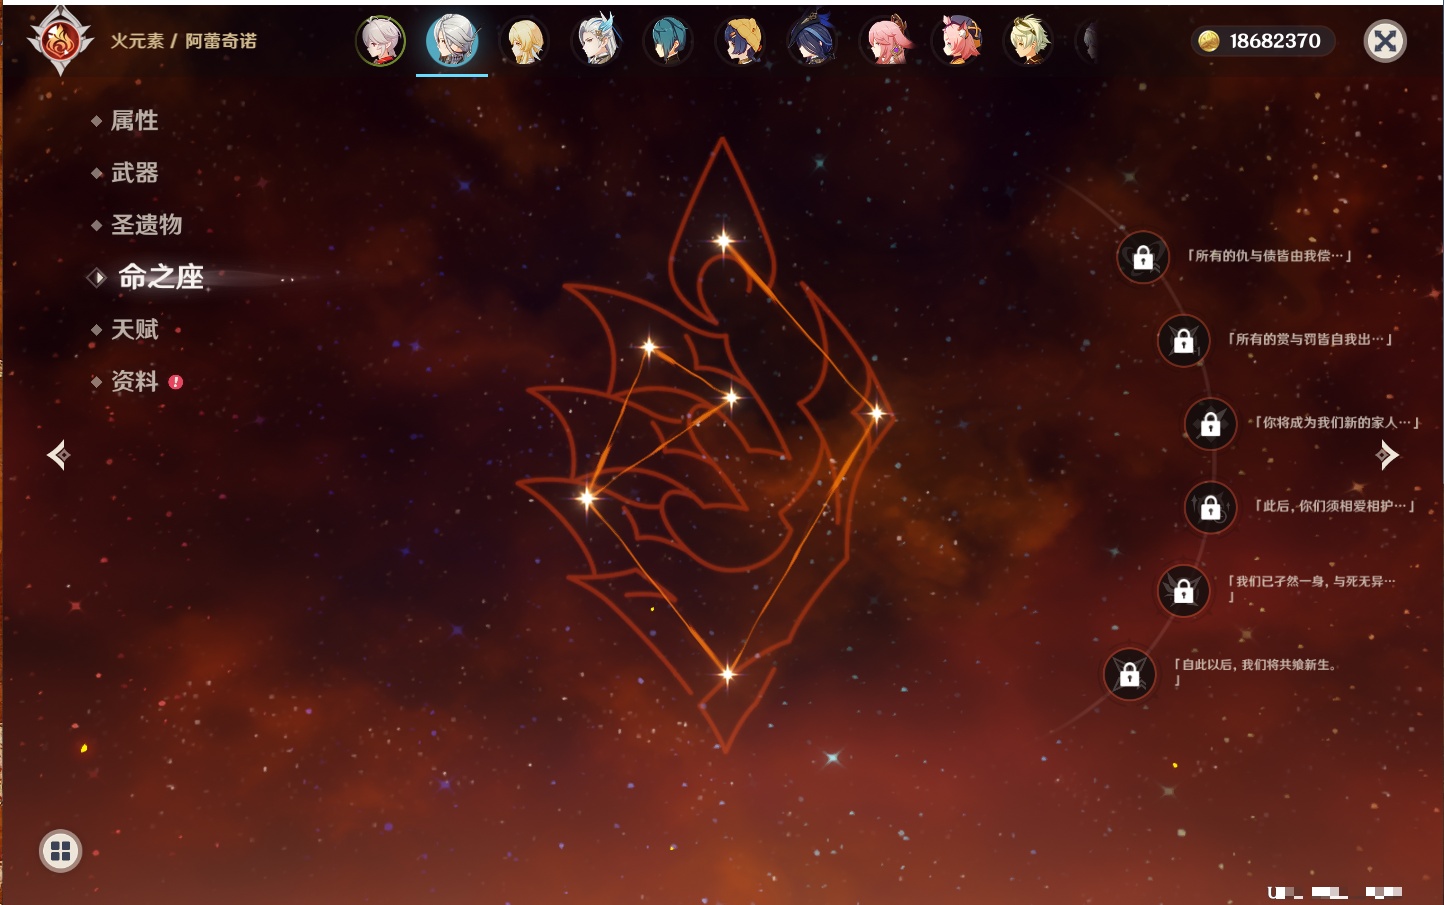Switch to the 属性 (Attributes) tab

[134, 121]
